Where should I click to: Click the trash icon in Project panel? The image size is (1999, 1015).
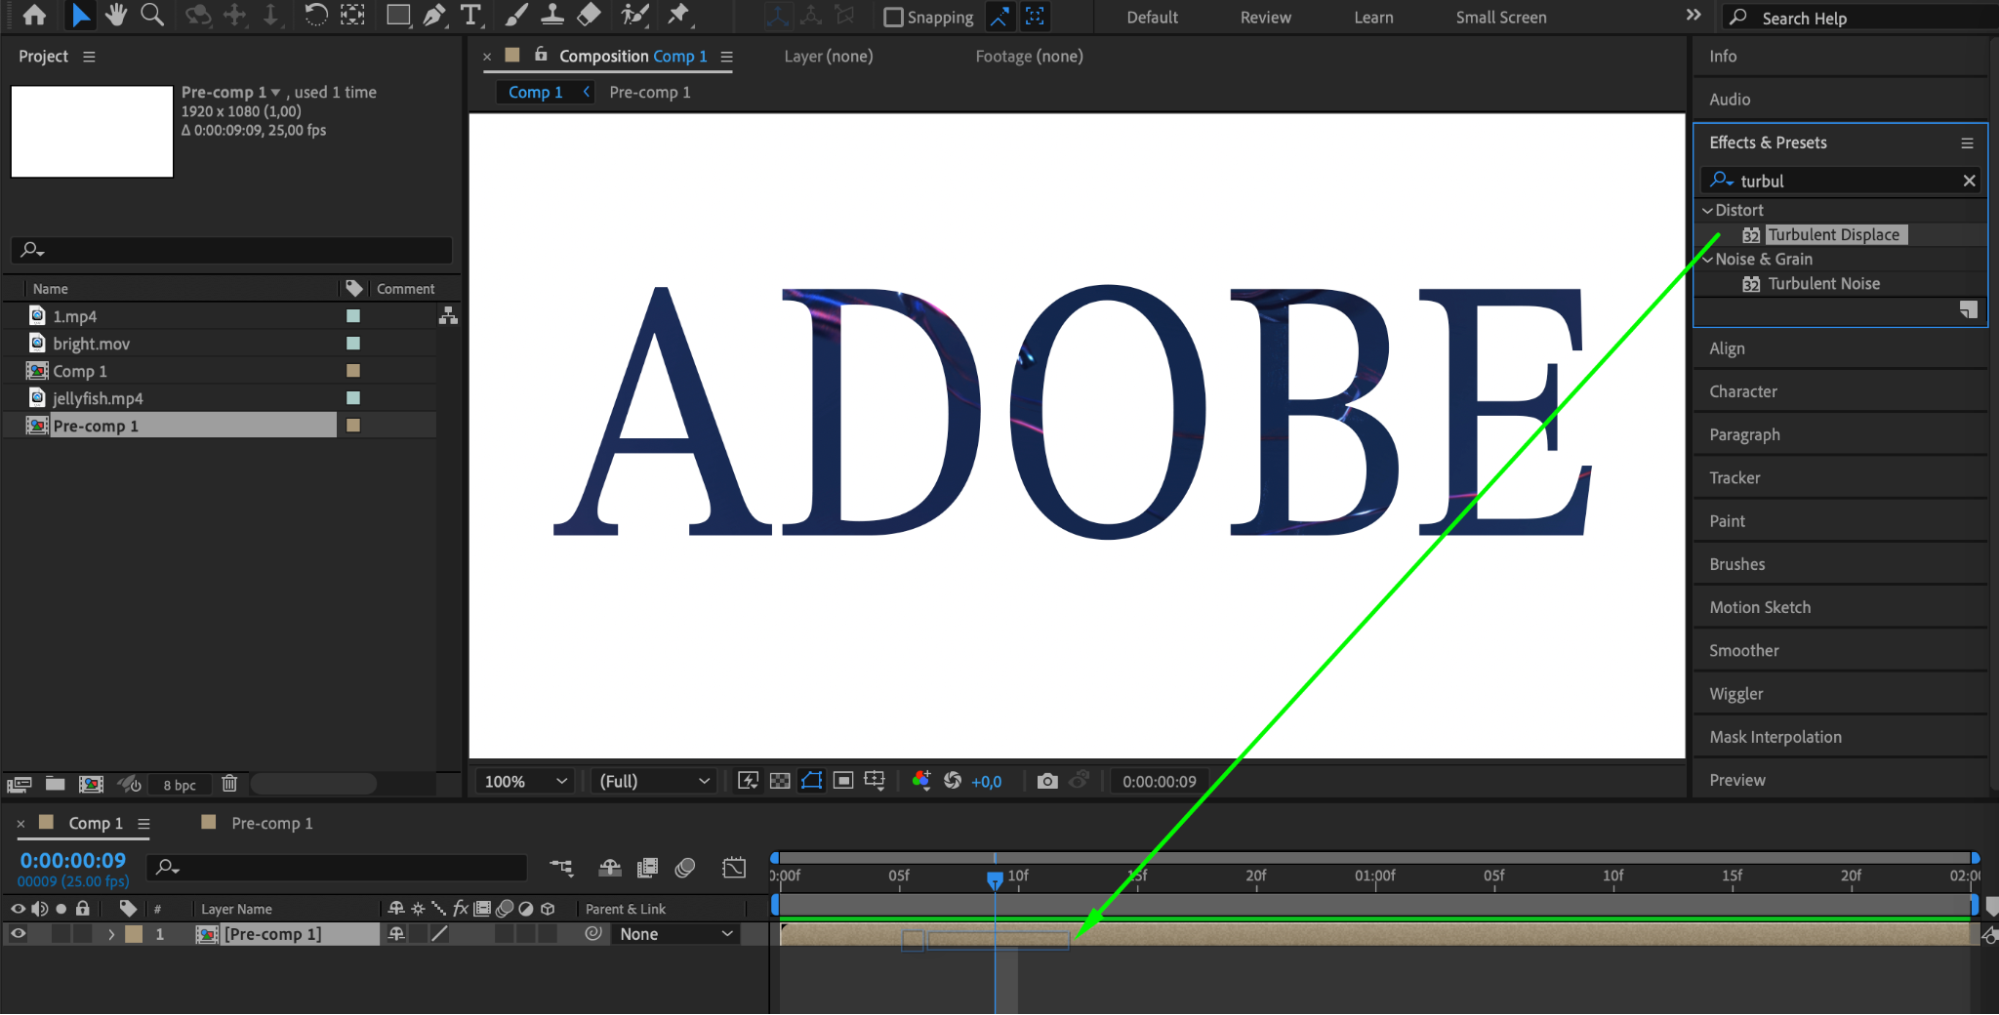229,784
